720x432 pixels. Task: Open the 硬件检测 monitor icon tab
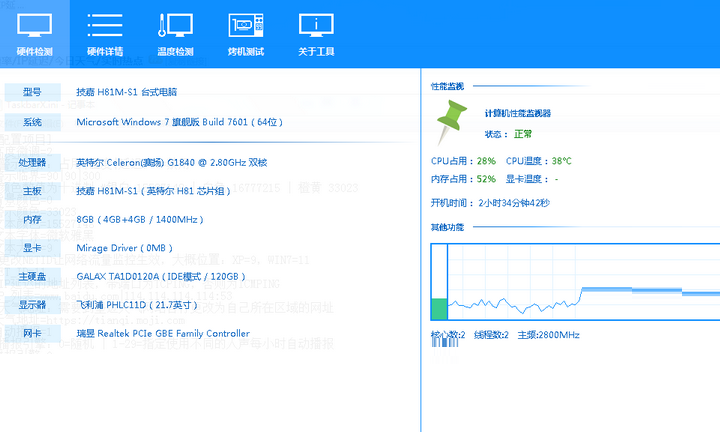coord(35,33)
